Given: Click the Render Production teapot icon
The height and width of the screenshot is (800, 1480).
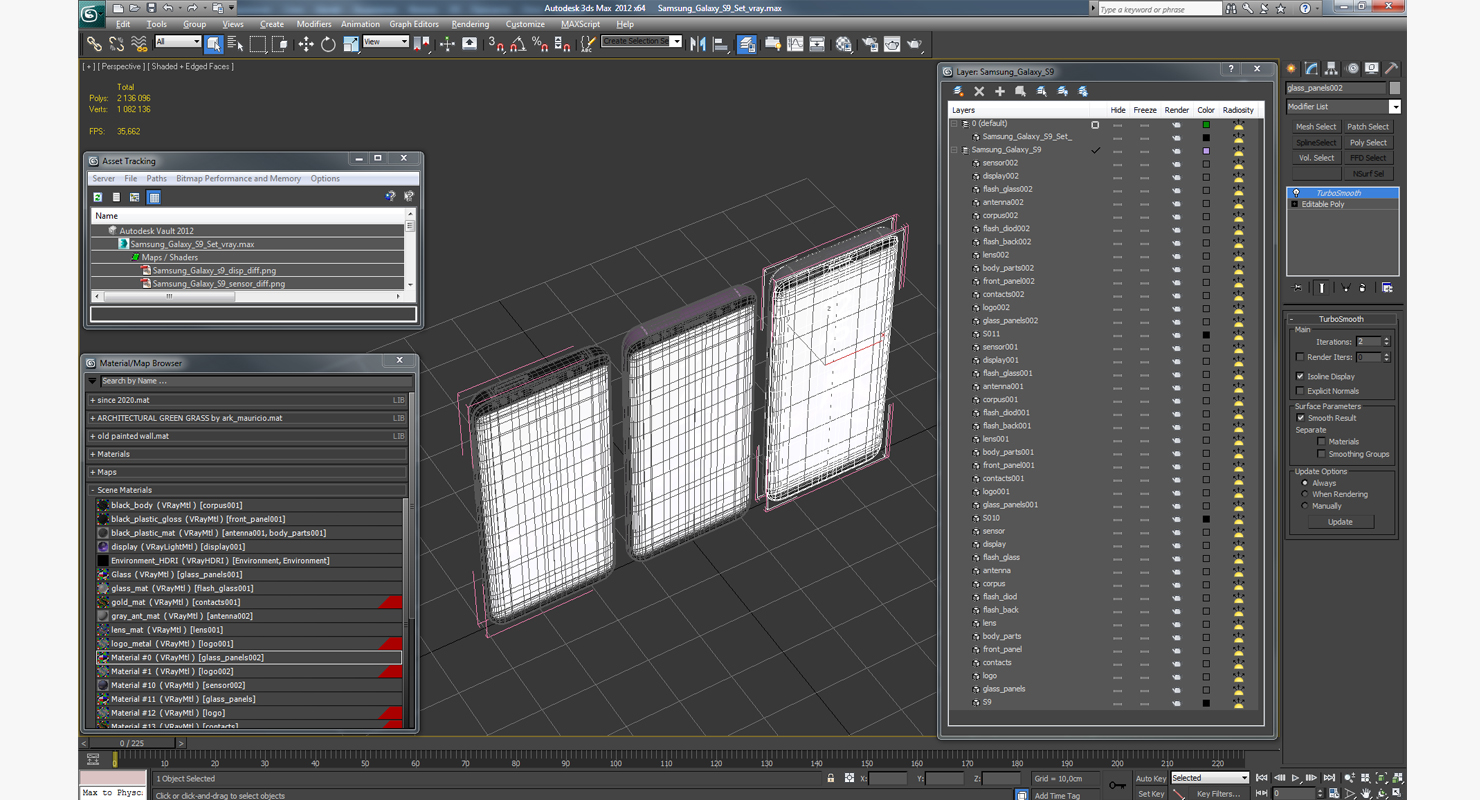Looking at the screenshot, I should point(914,44).
